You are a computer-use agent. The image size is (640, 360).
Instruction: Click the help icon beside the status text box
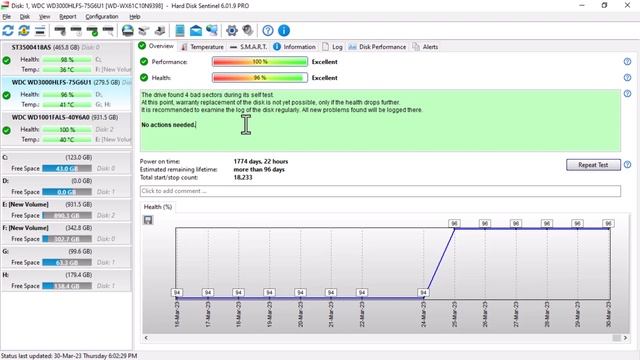[x=627, y=94]
